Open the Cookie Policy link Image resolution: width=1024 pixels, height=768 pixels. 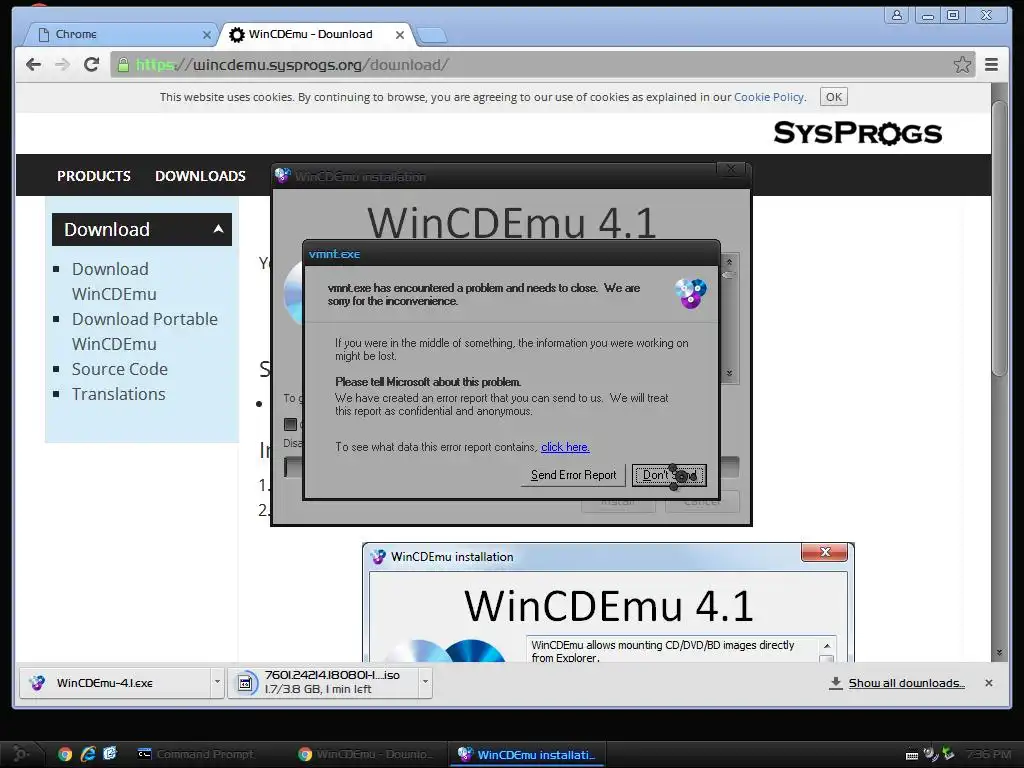coord(769,97)
